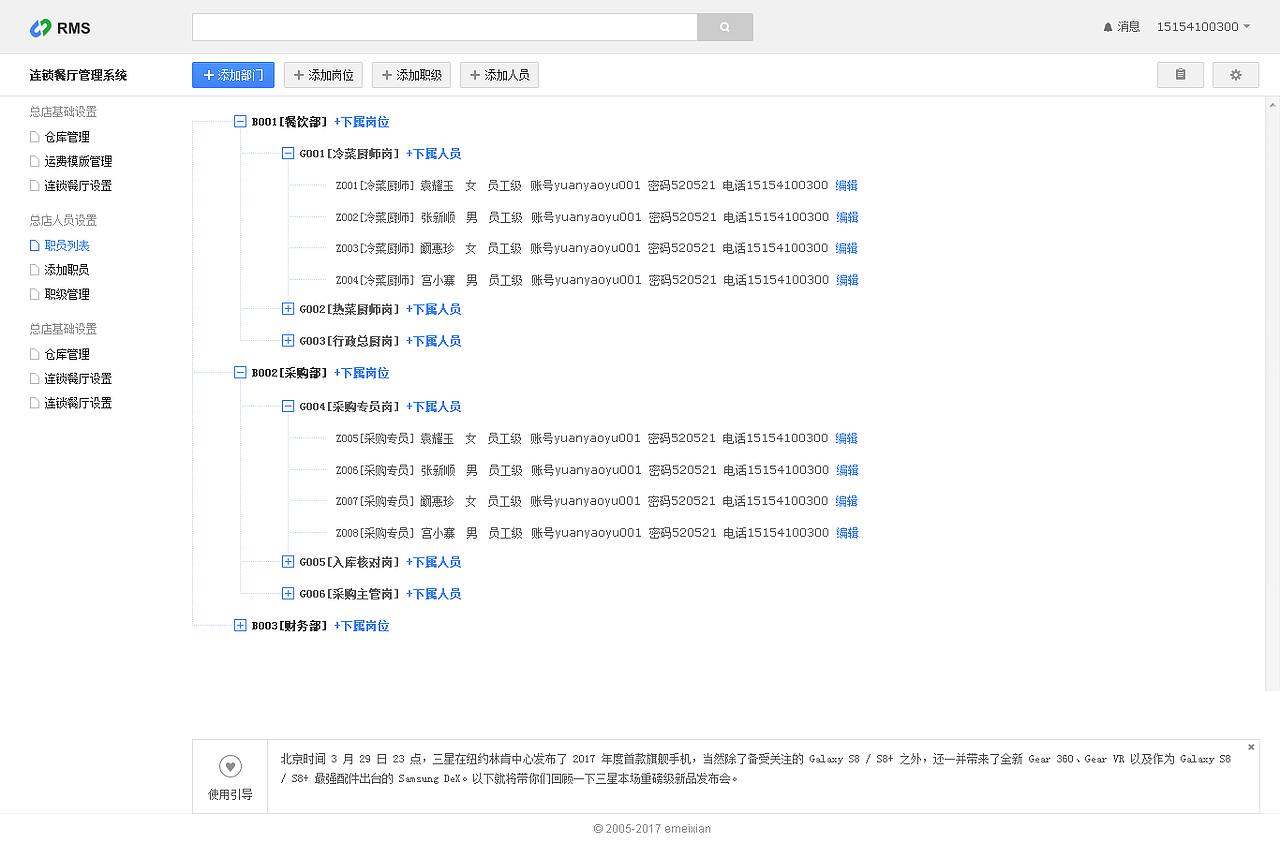Image resolution: width=1280 pixels, height=843 pixels.
Task: Click the scrollbar up arrow
Action: point(1272,104)
